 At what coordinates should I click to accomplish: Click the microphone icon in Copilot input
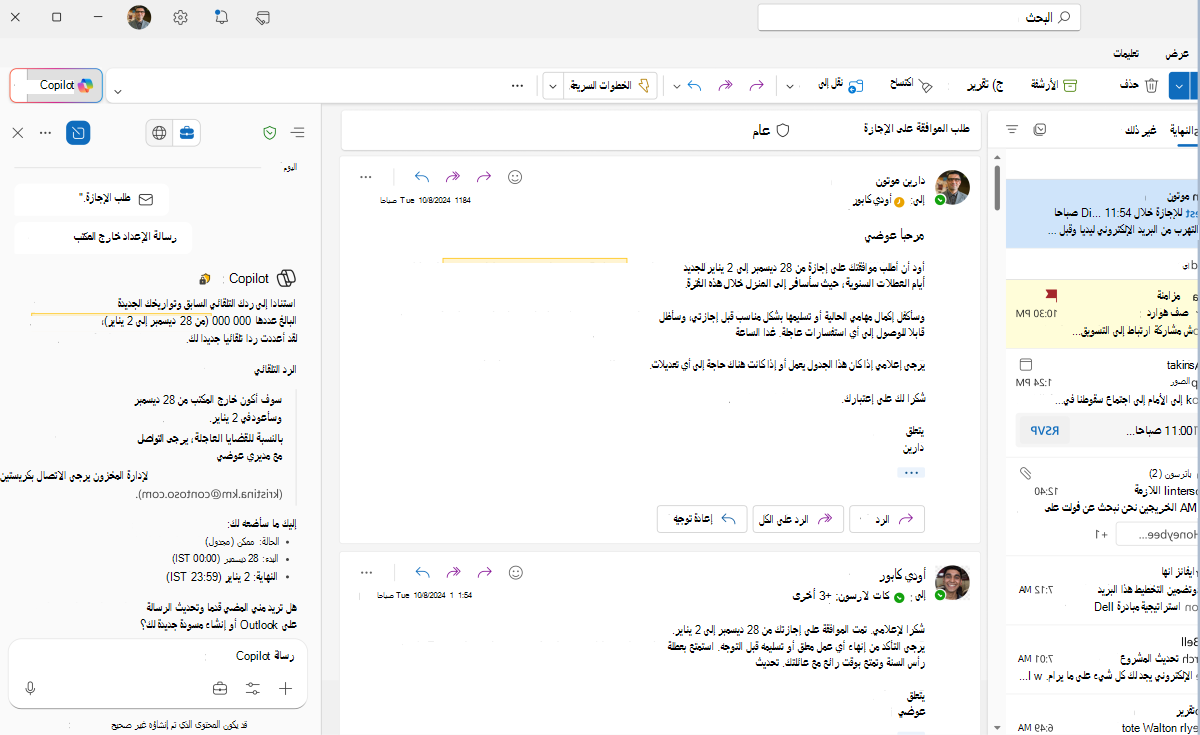click(x=31, y=688)
